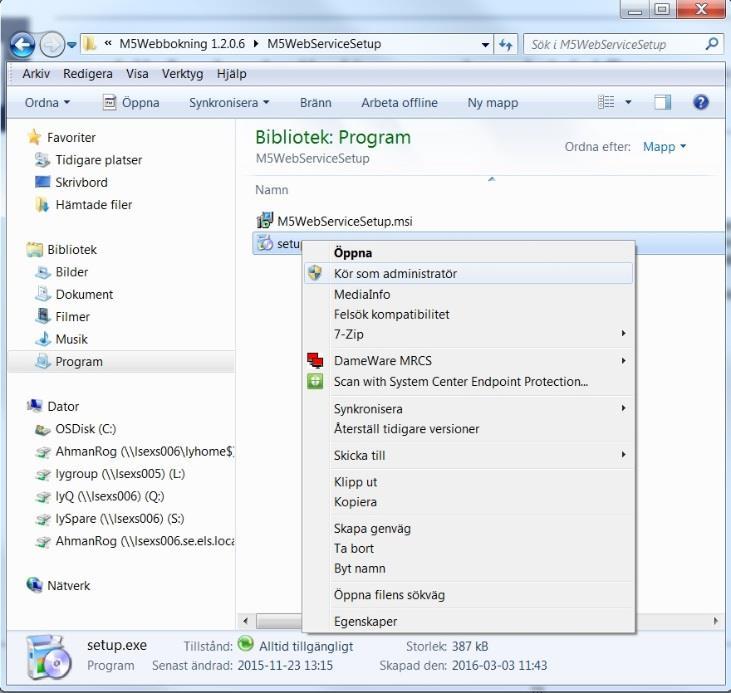Open the Verktyg menu

(x=182, y=74)
